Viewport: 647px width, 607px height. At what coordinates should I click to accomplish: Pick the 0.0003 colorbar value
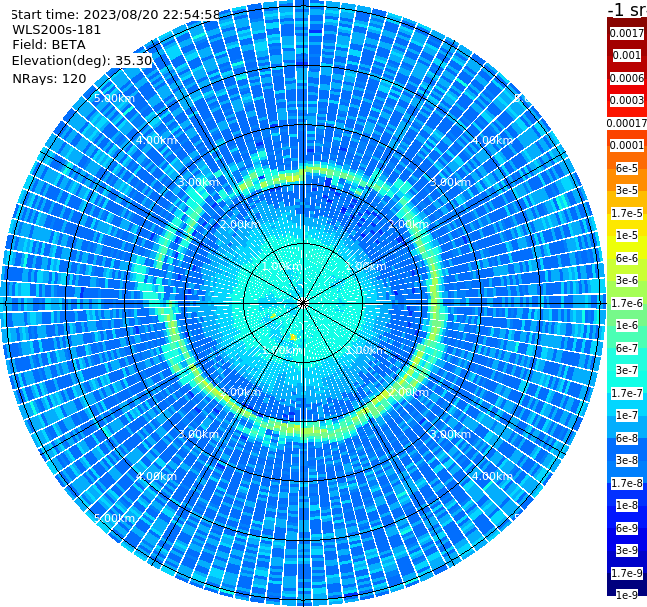tap(627, 101)
